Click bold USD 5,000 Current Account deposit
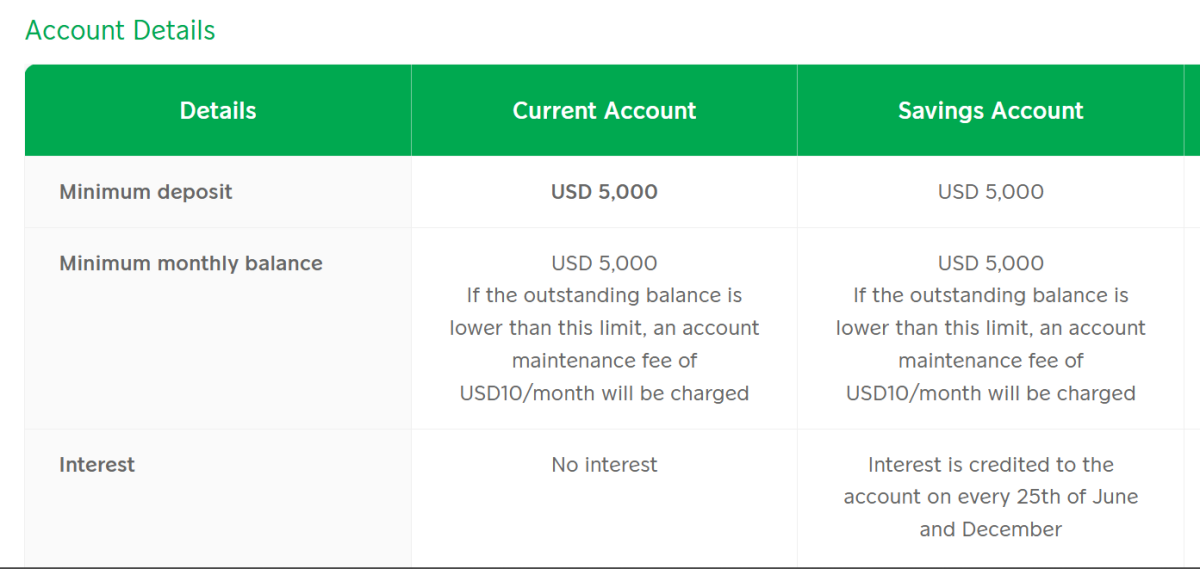The height and width of the screenshot is (569, 1200). (x=604, y=192)
